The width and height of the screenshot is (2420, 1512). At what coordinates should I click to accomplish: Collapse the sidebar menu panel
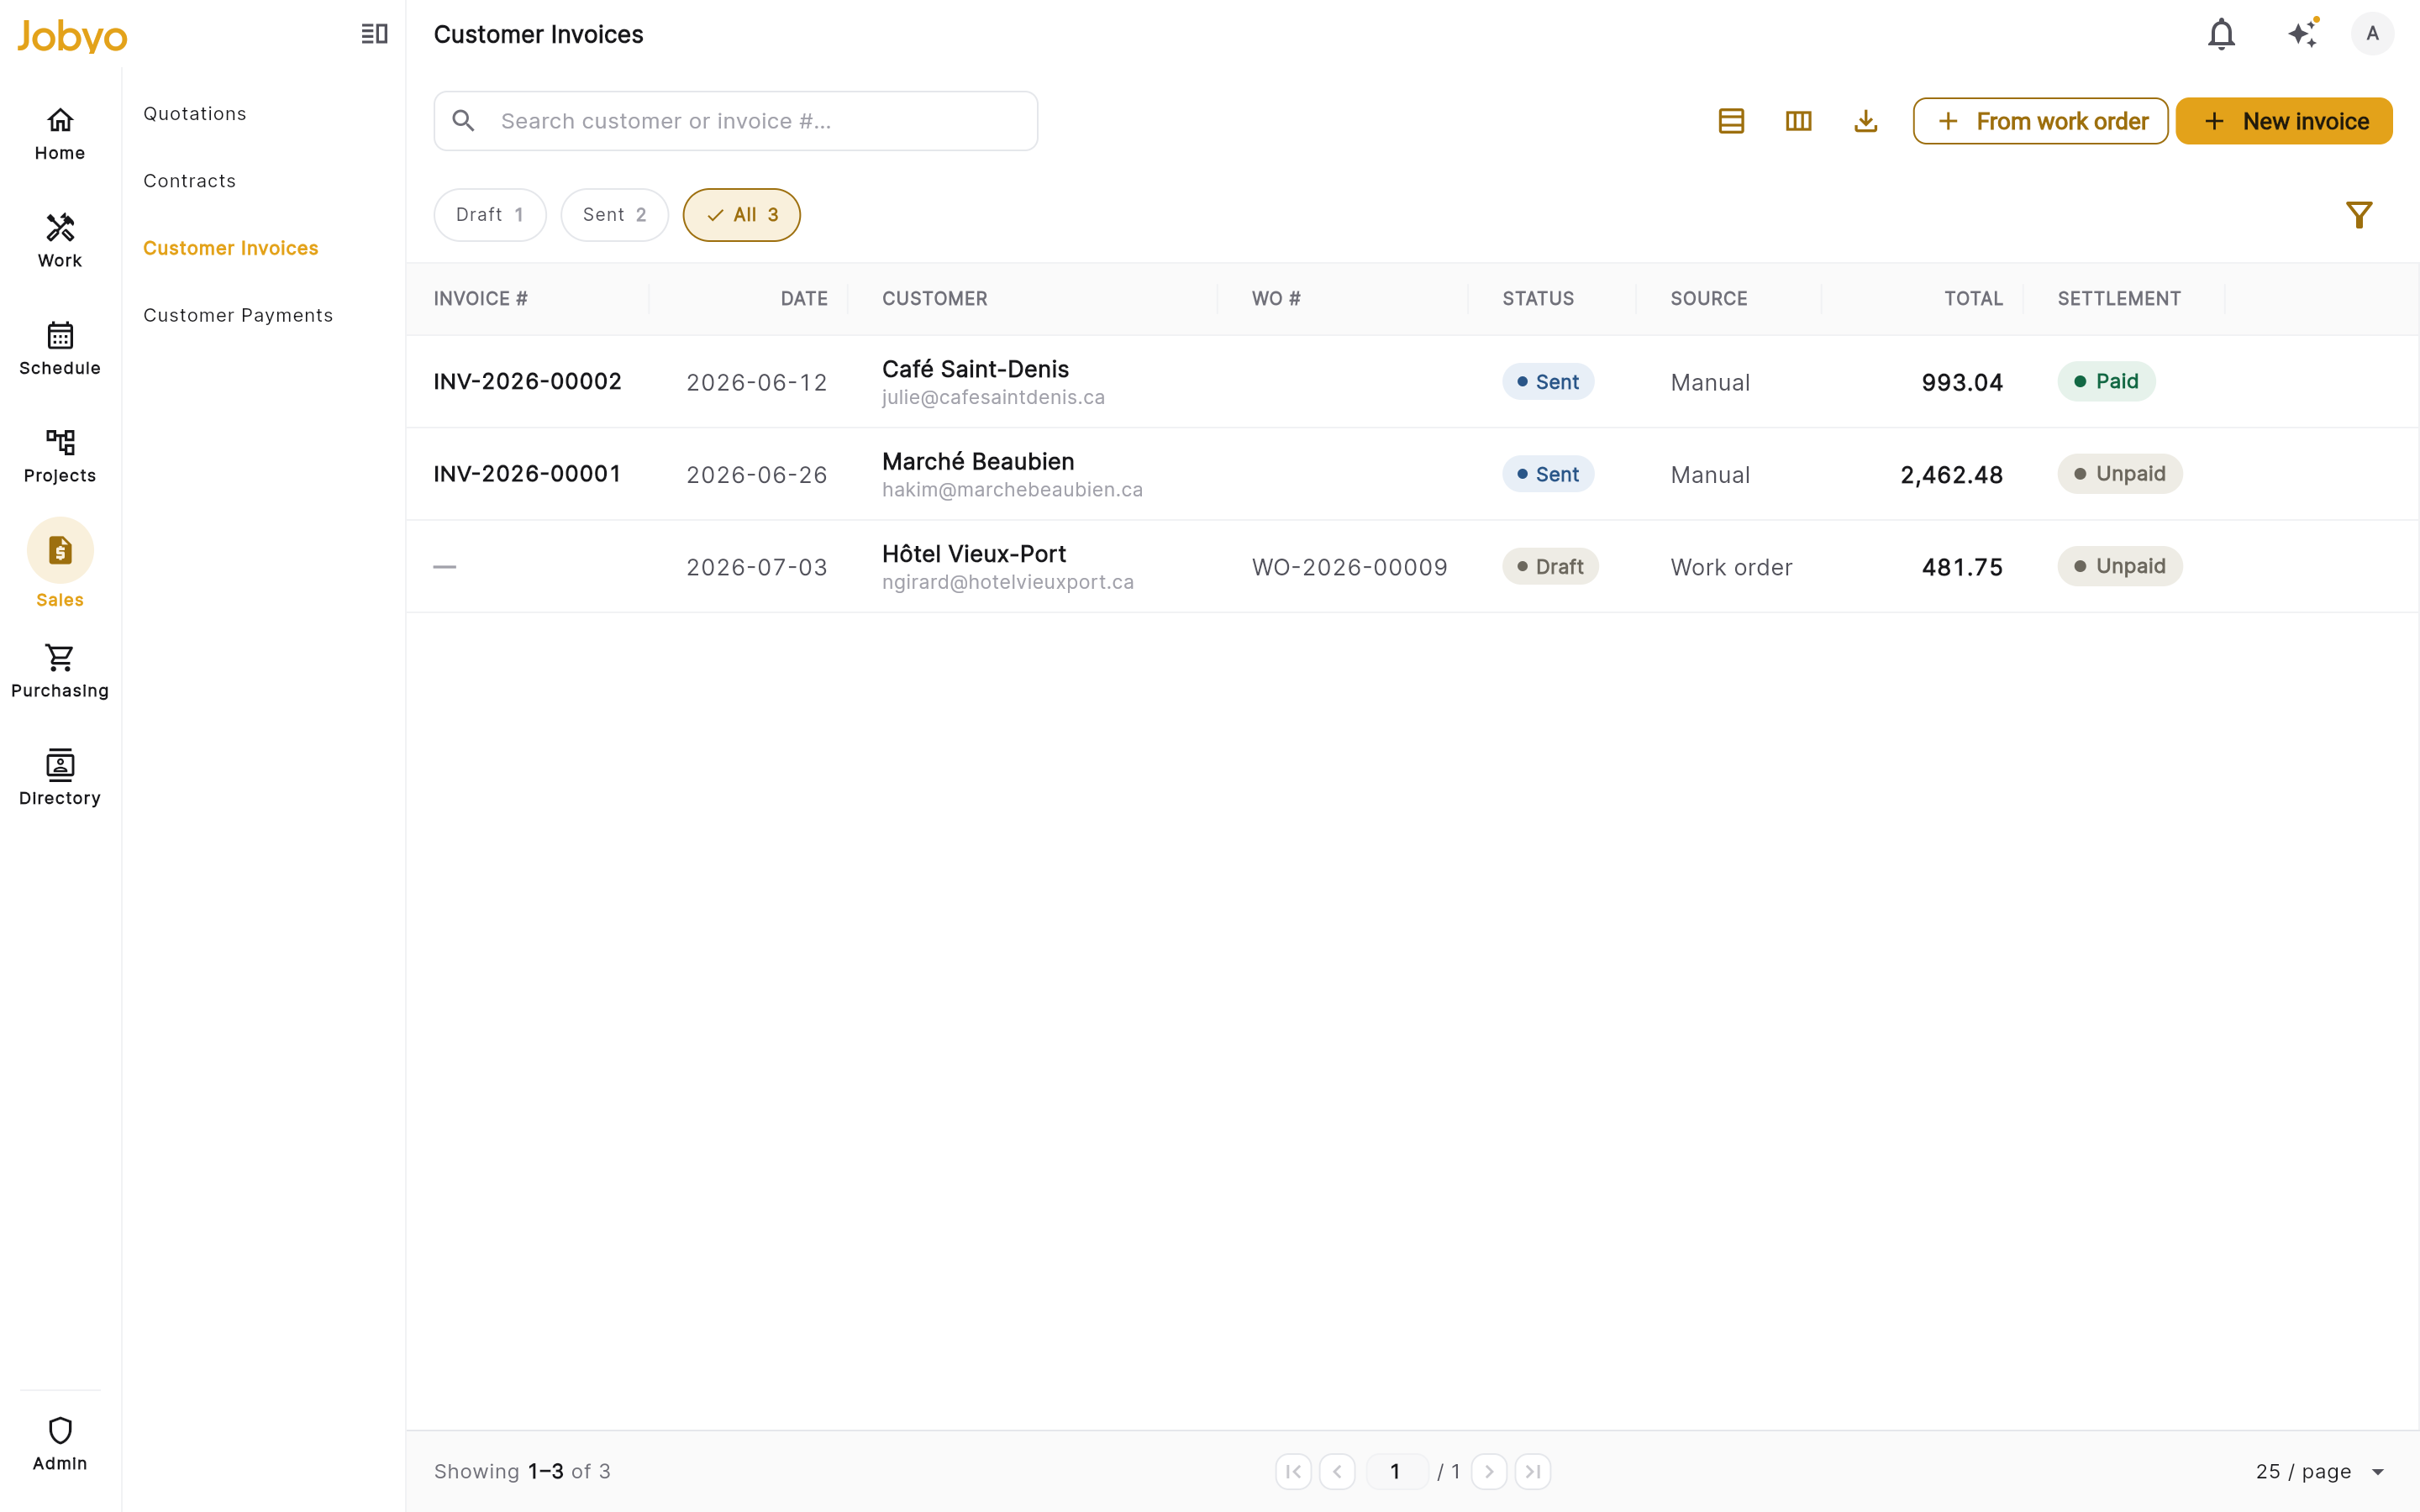click(374, 34)
